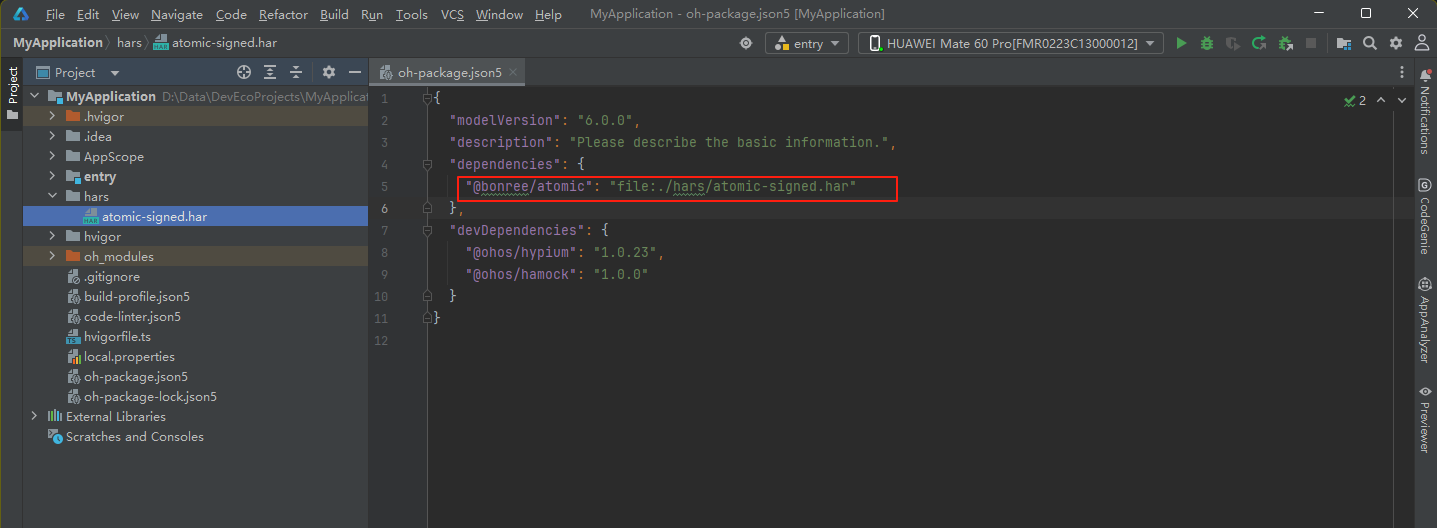Click the Stop run icon

(1311, 43)
